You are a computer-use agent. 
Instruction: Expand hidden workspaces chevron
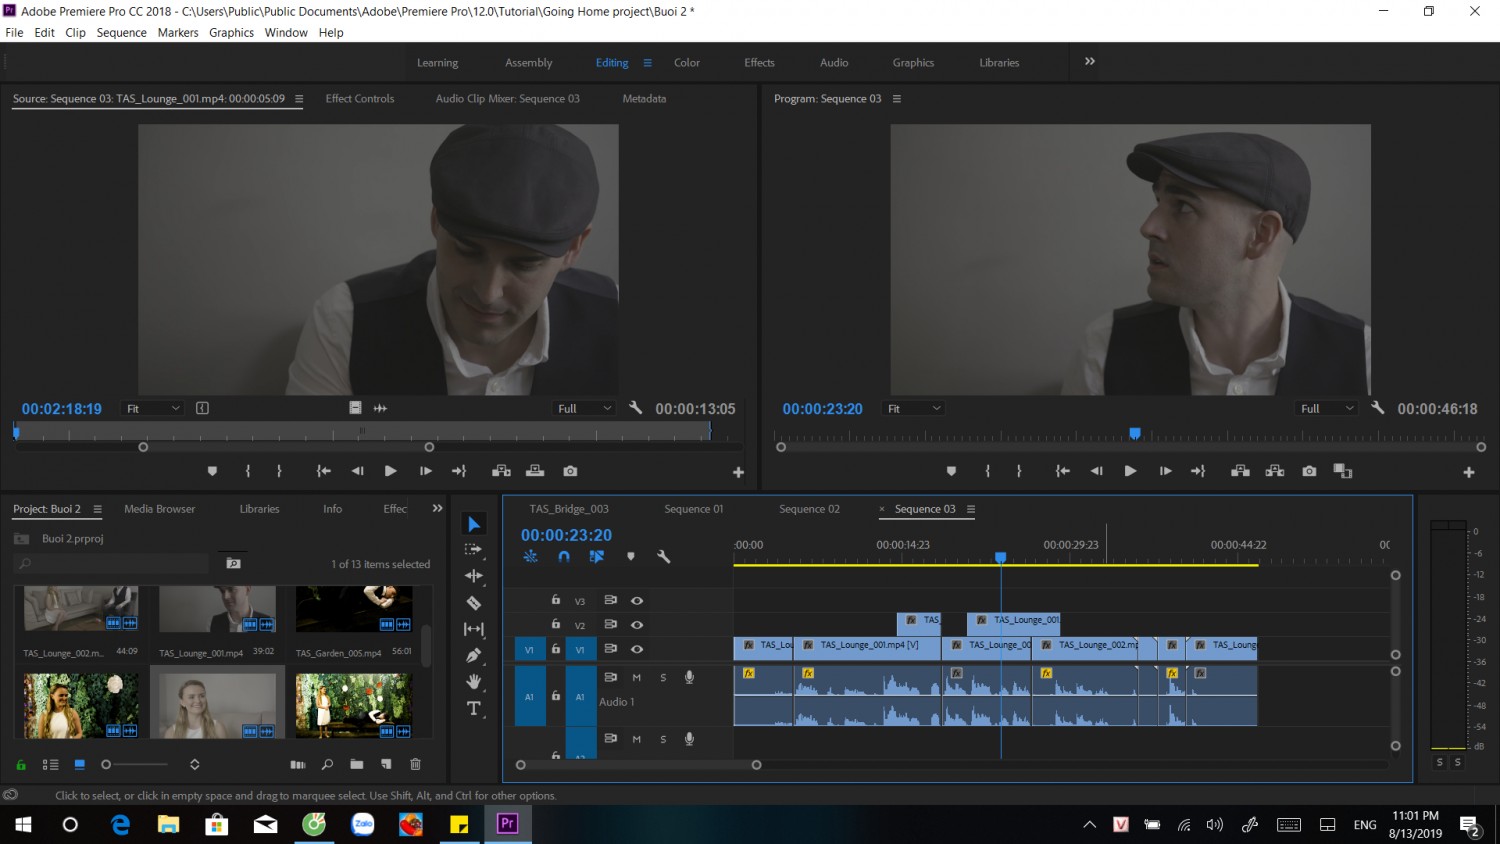[1090, 61]
